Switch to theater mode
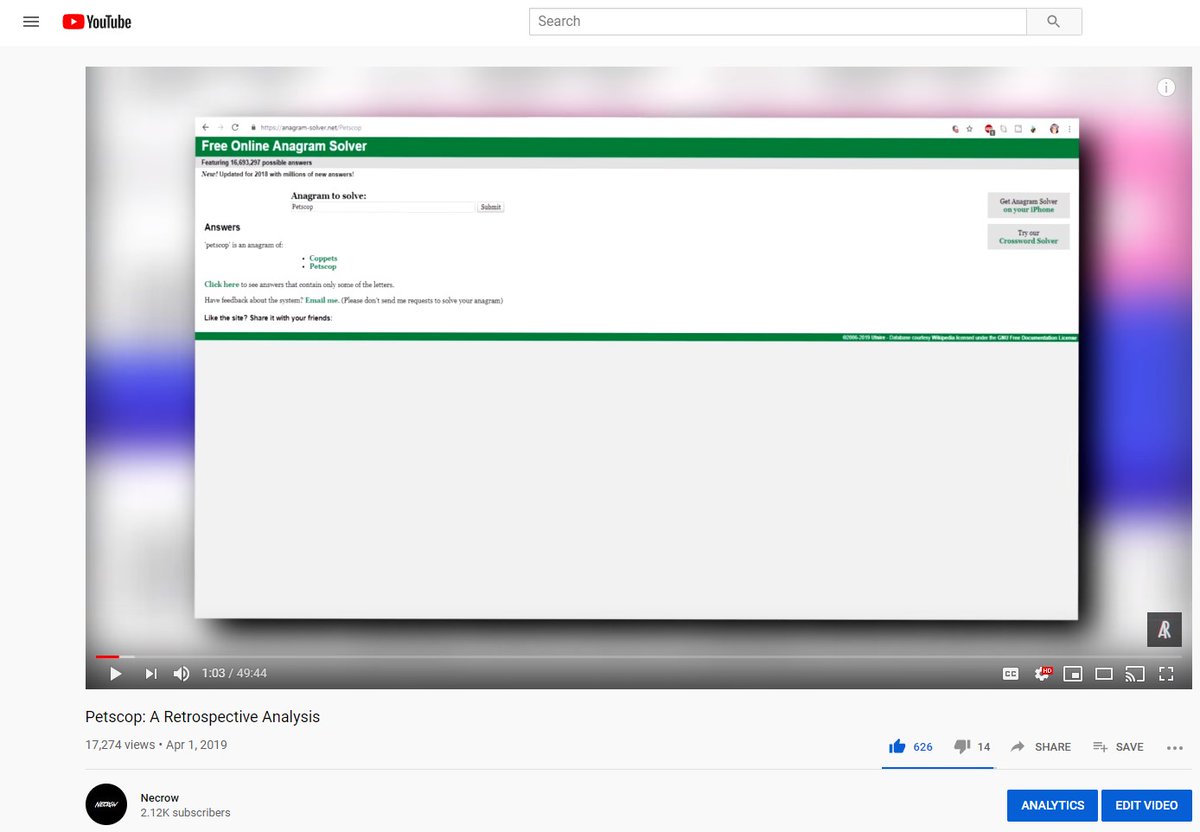1200x832 pixels. coord(1104,673)
